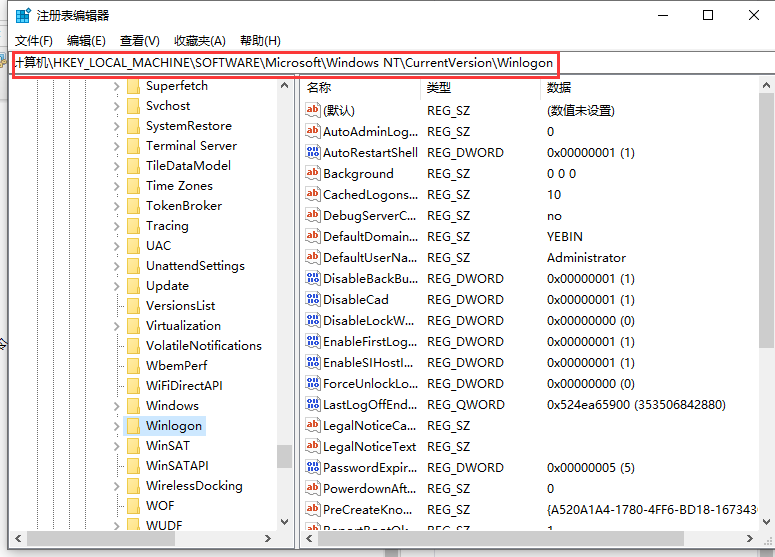Click the registry path address bar
This screenshot has width=775, height=557.
[285, 63]
